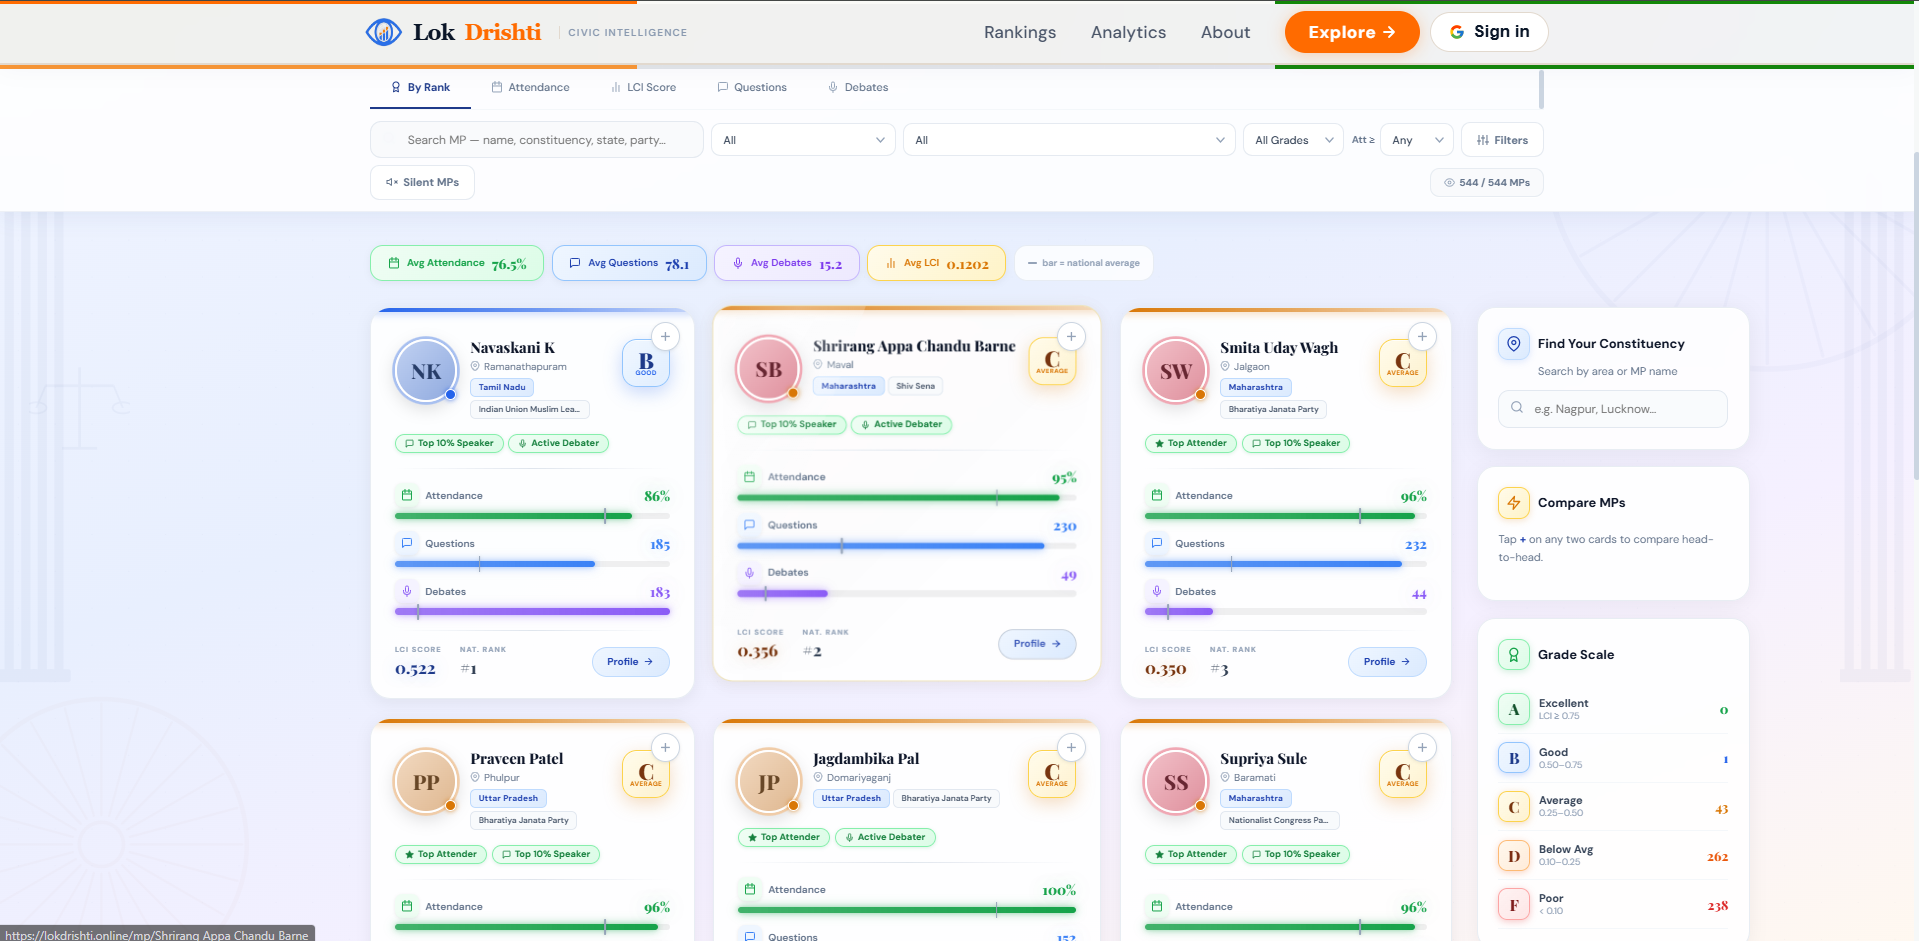The width and height of the screenshot is (1919, 941).
Task: Click the Explore button
Action: (x=1352, y=31)
